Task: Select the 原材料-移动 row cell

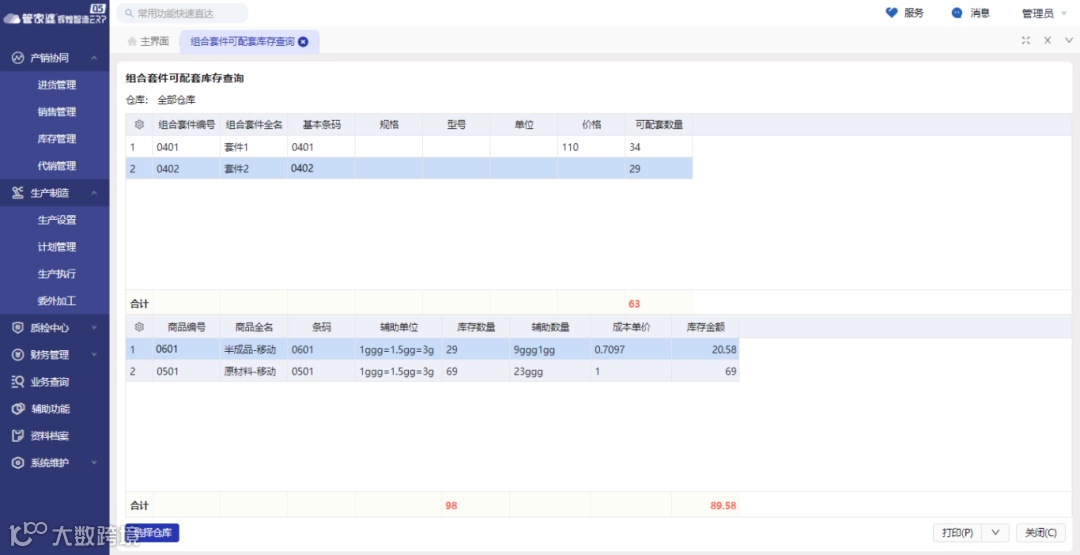Action: click(253, 371)
